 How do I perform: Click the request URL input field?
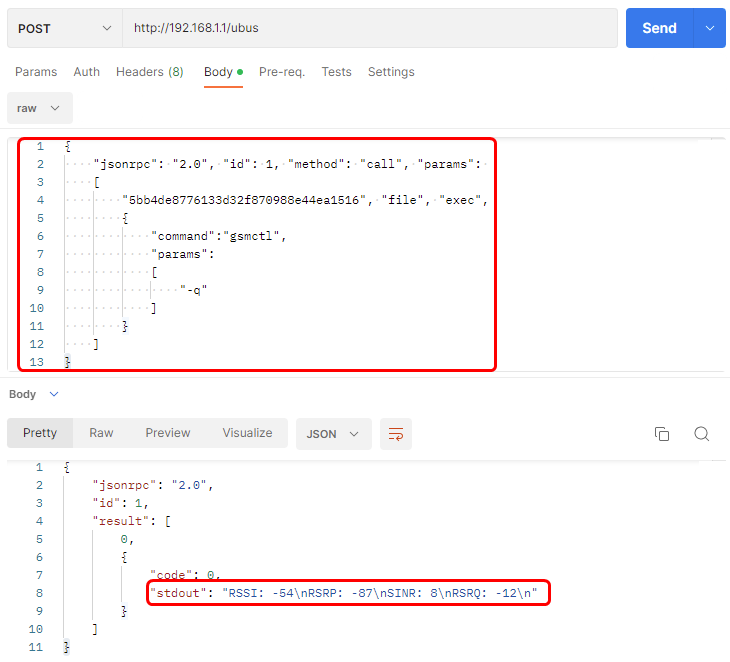370,28
